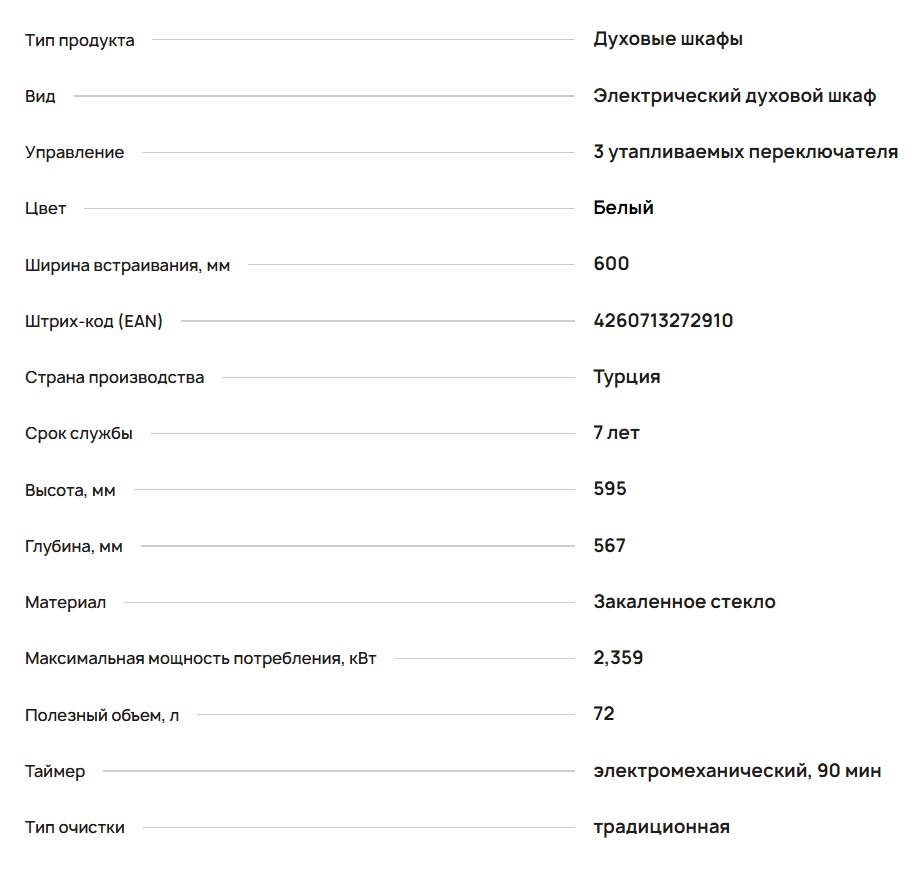Select the "Духовые шкафы" value
Screen dimensions: 924x876
point(667,40)
